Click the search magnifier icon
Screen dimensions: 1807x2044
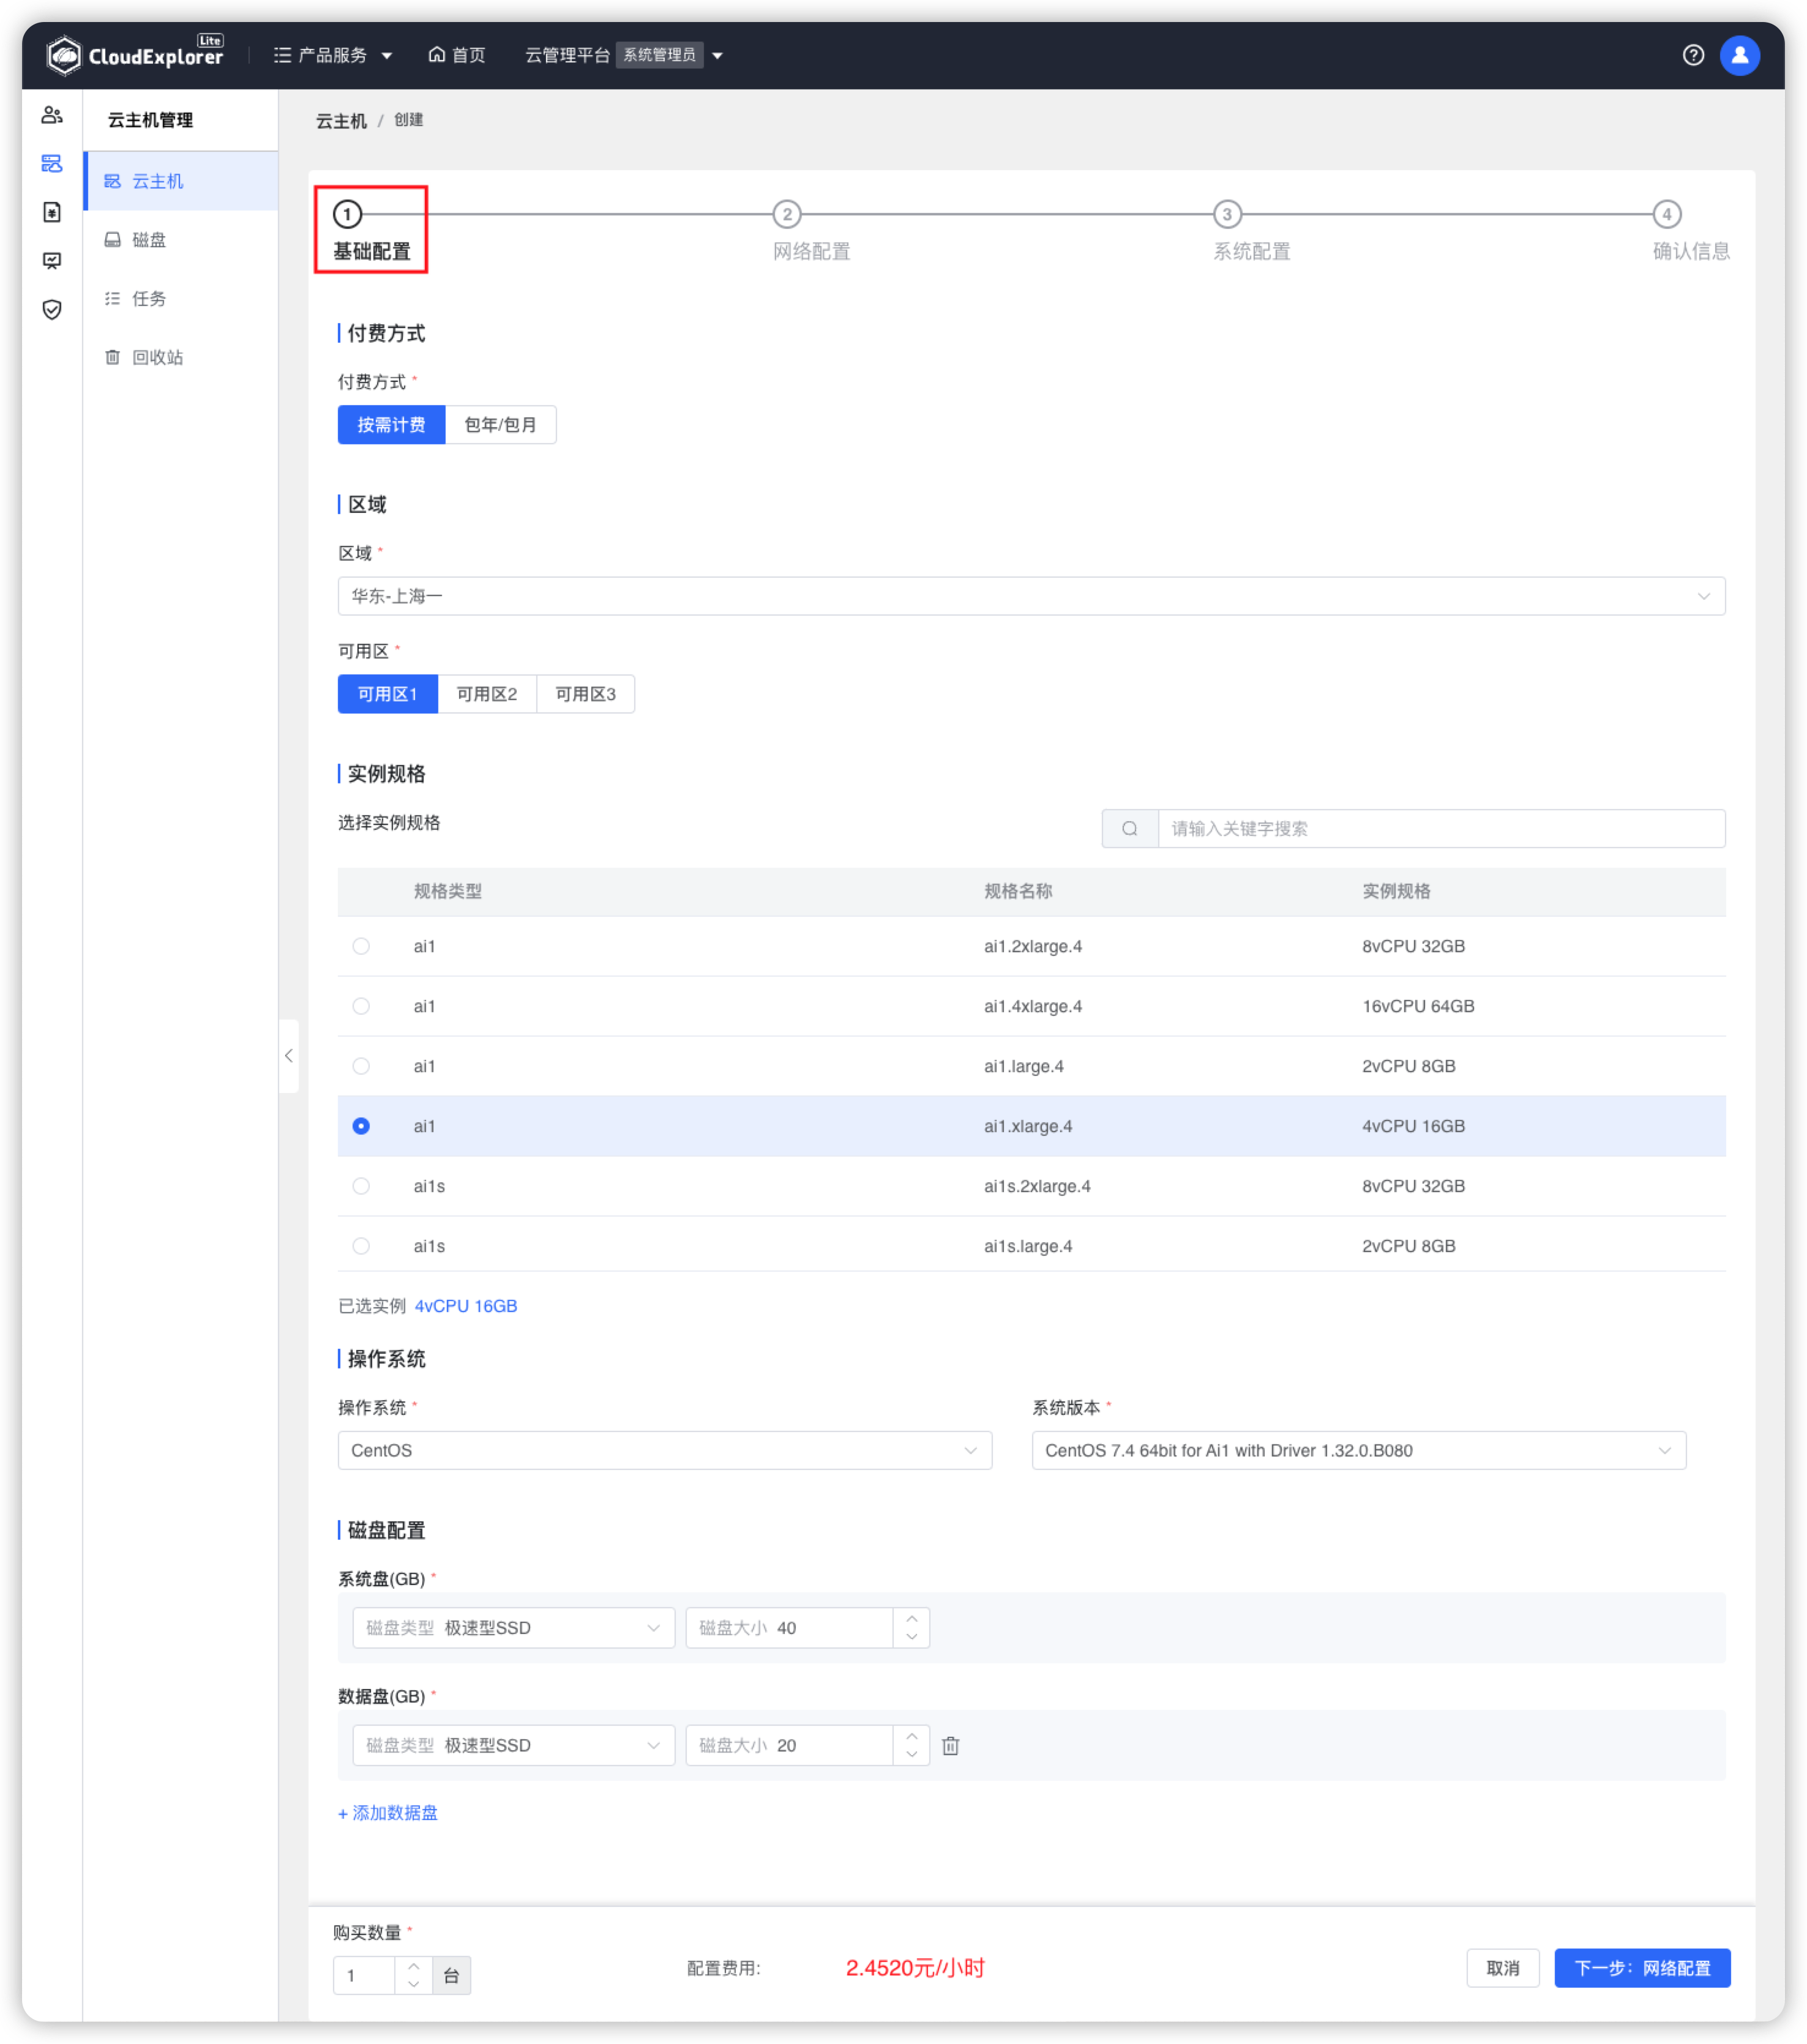(1130, 829)
